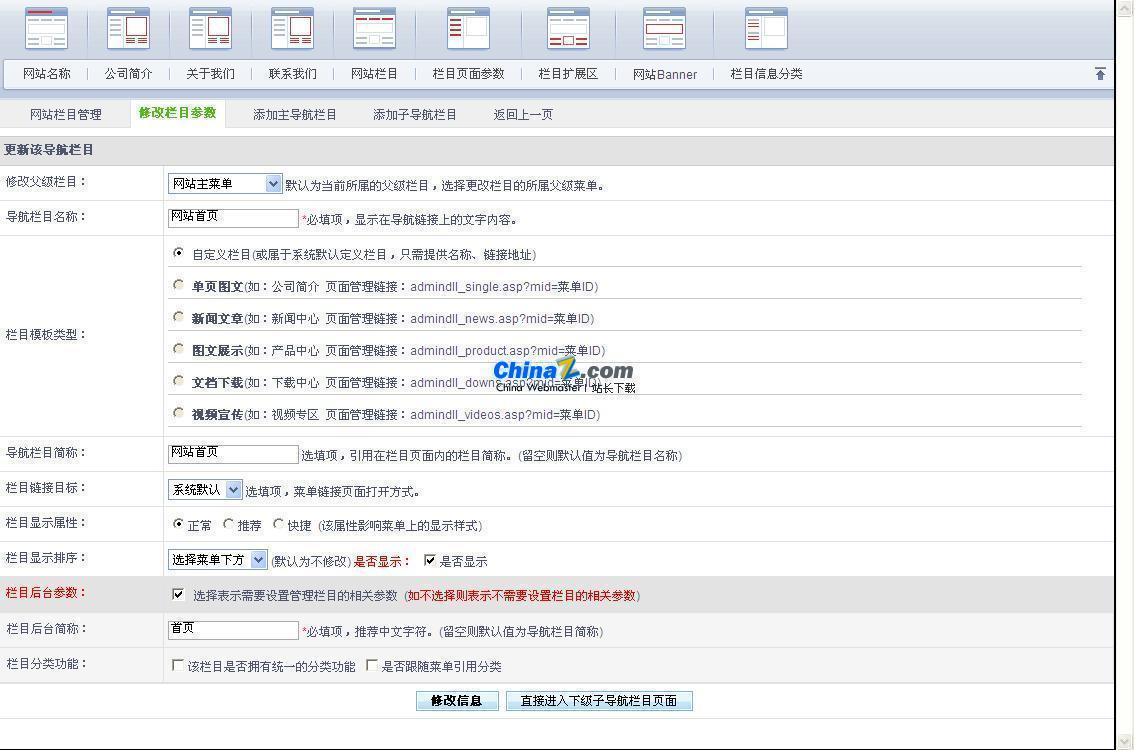
Task: Switch to the 网站栏目管理 tab
Action: click(66, 114)
